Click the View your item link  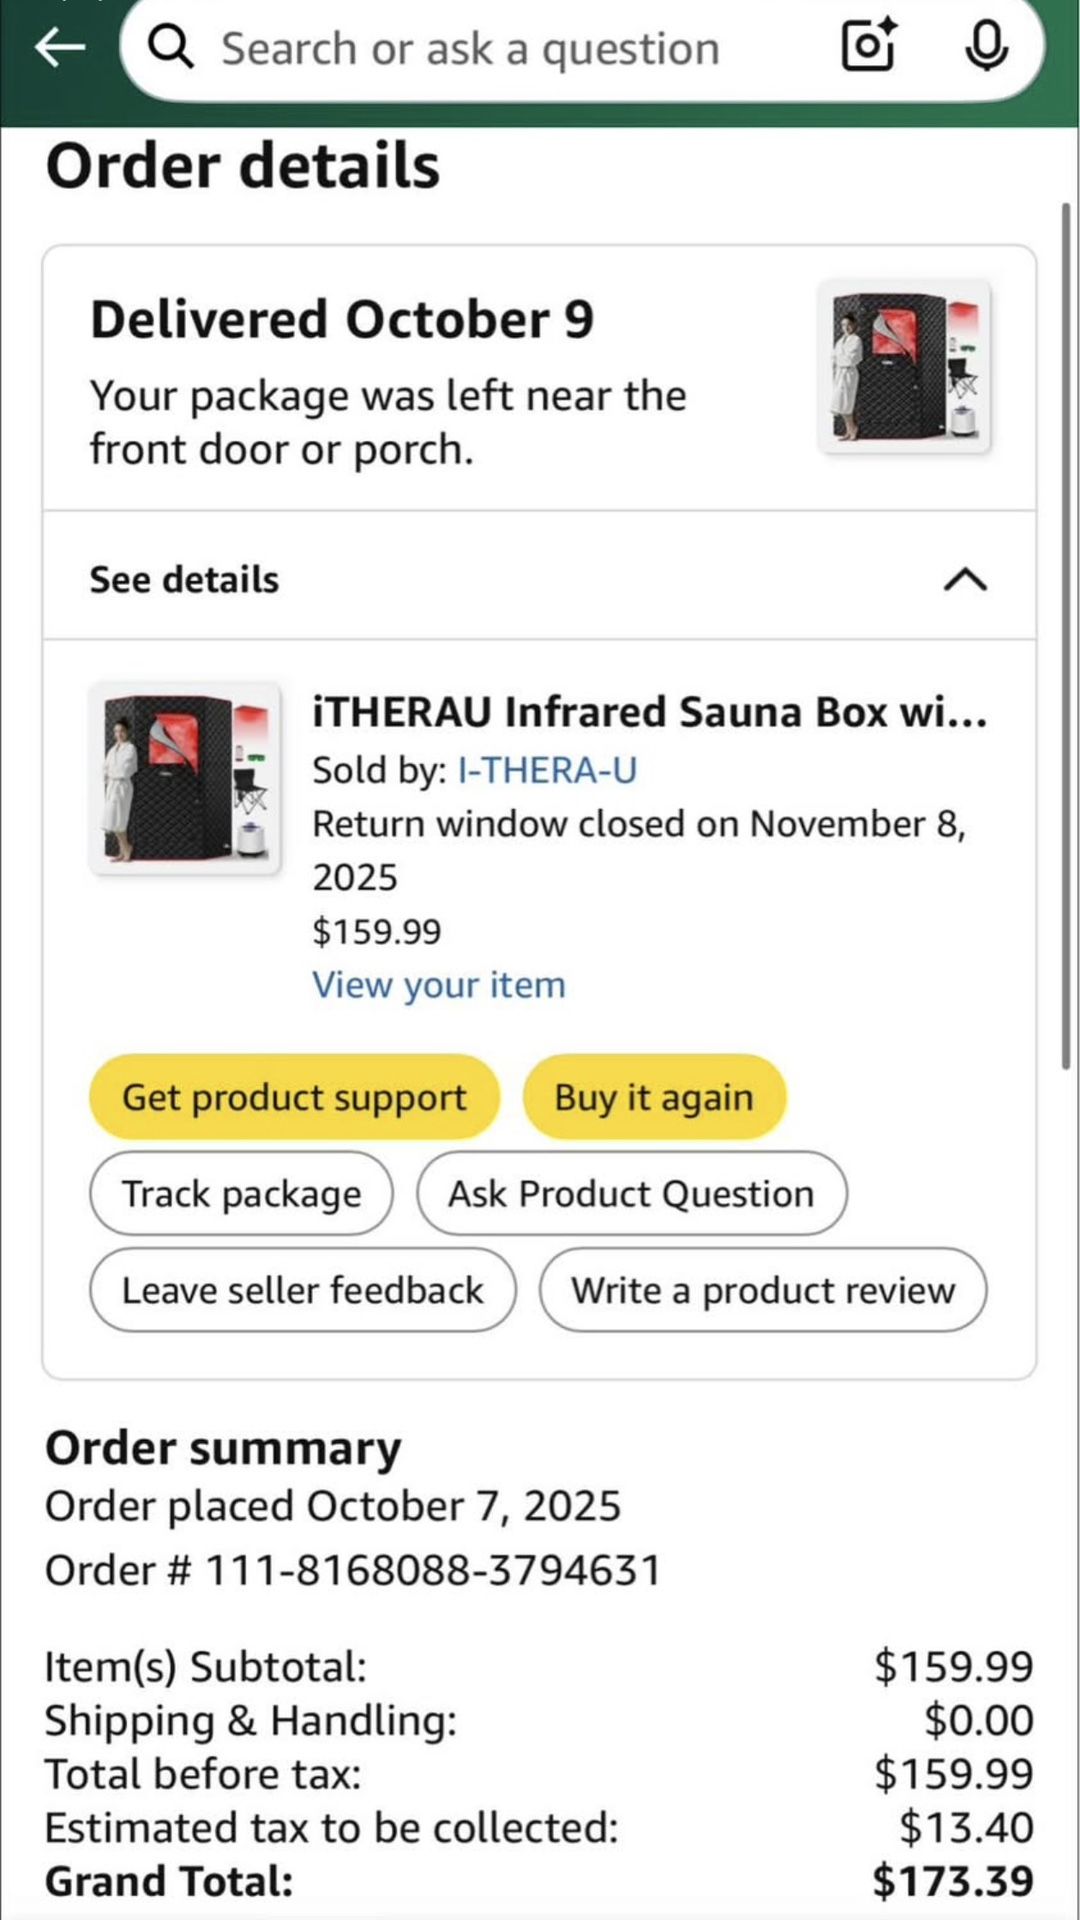439,985
